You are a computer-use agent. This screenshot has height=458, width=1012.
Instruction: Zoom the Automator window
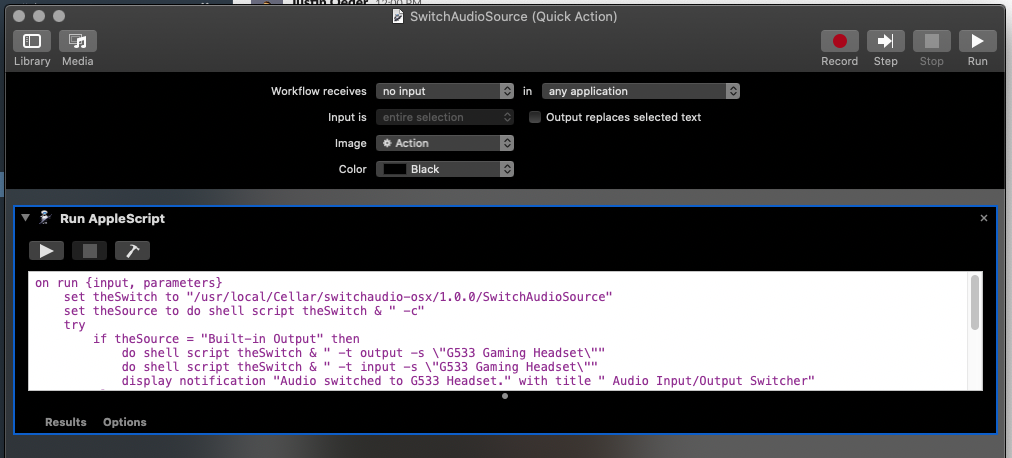click(59, 15)
